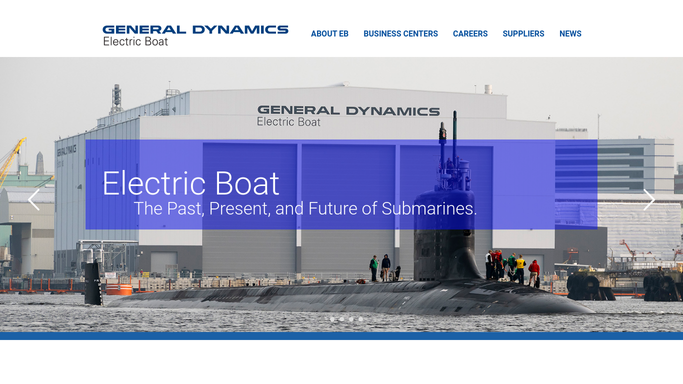Screen dimensions: 683x384
Task: Show the previous slide with left chevron
Action: pos(34,200)
